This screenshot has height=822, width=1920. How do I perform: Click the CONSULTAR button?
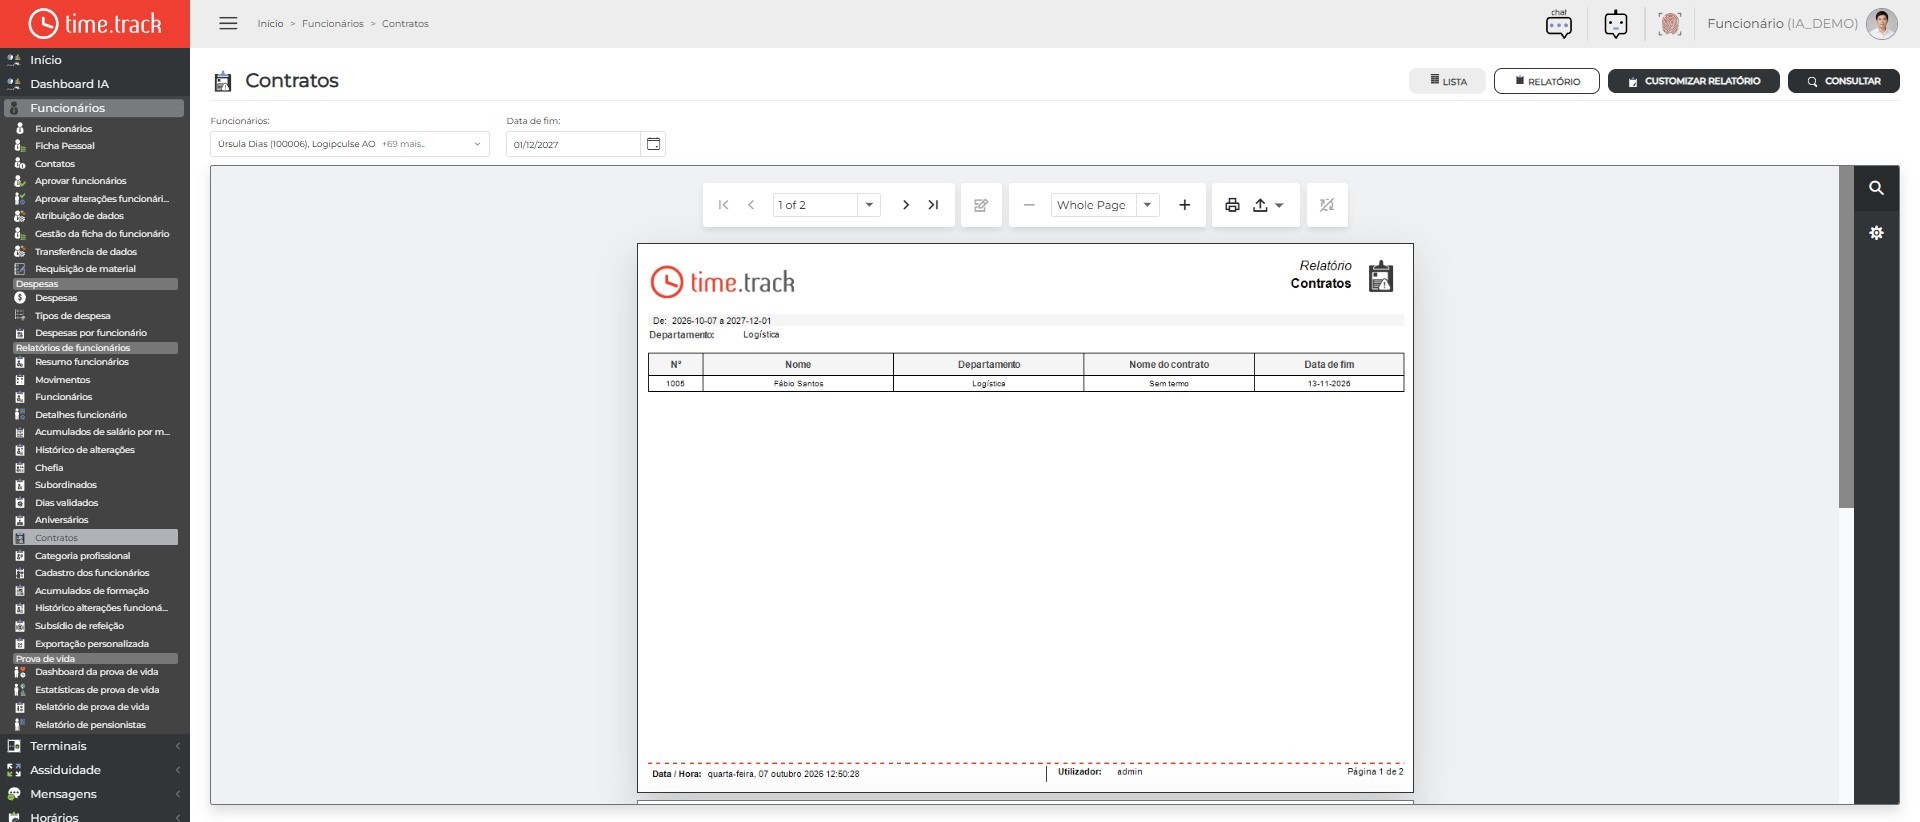pos(1844,81)
